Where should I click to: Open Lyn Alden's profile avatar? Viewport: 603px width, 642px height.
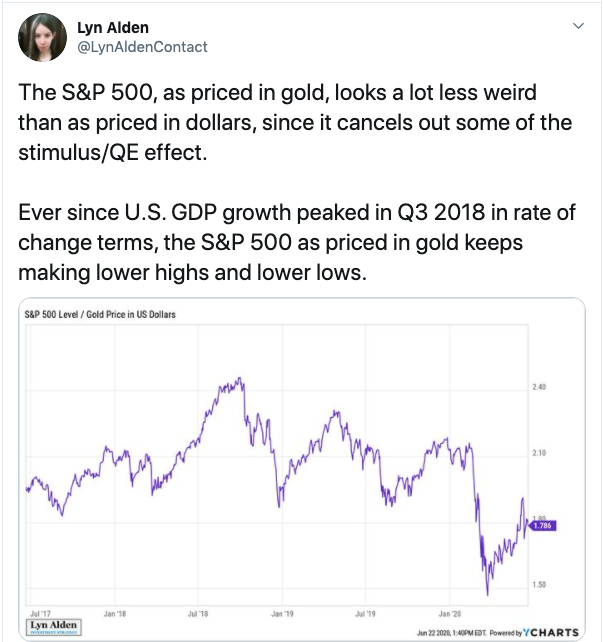tap(41, 37)
